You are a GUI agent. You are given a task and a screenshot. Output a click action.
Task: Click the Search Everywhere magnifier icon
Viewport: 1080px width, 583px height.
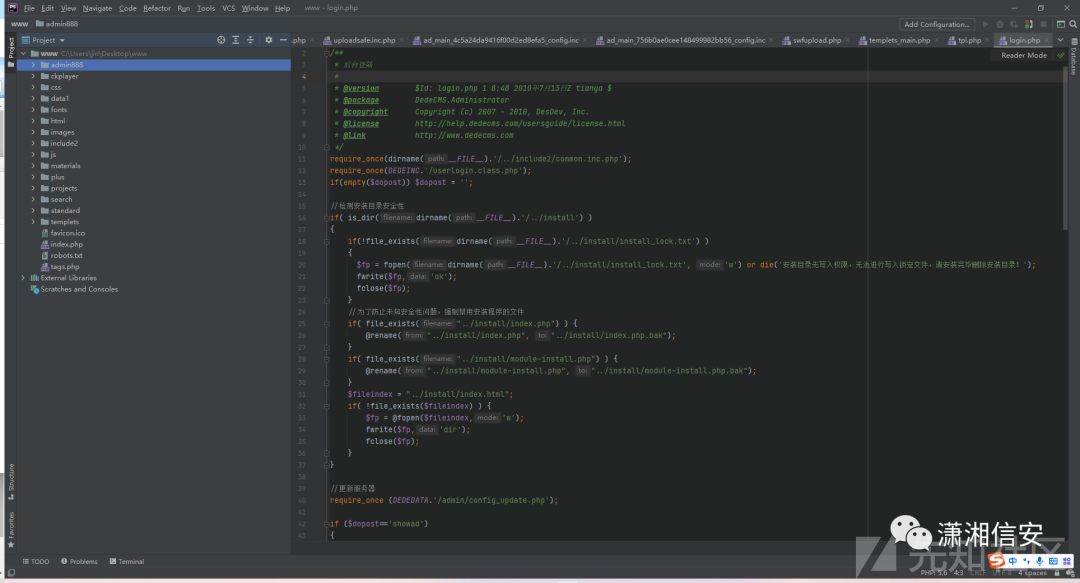click(x=1072, y=24)
